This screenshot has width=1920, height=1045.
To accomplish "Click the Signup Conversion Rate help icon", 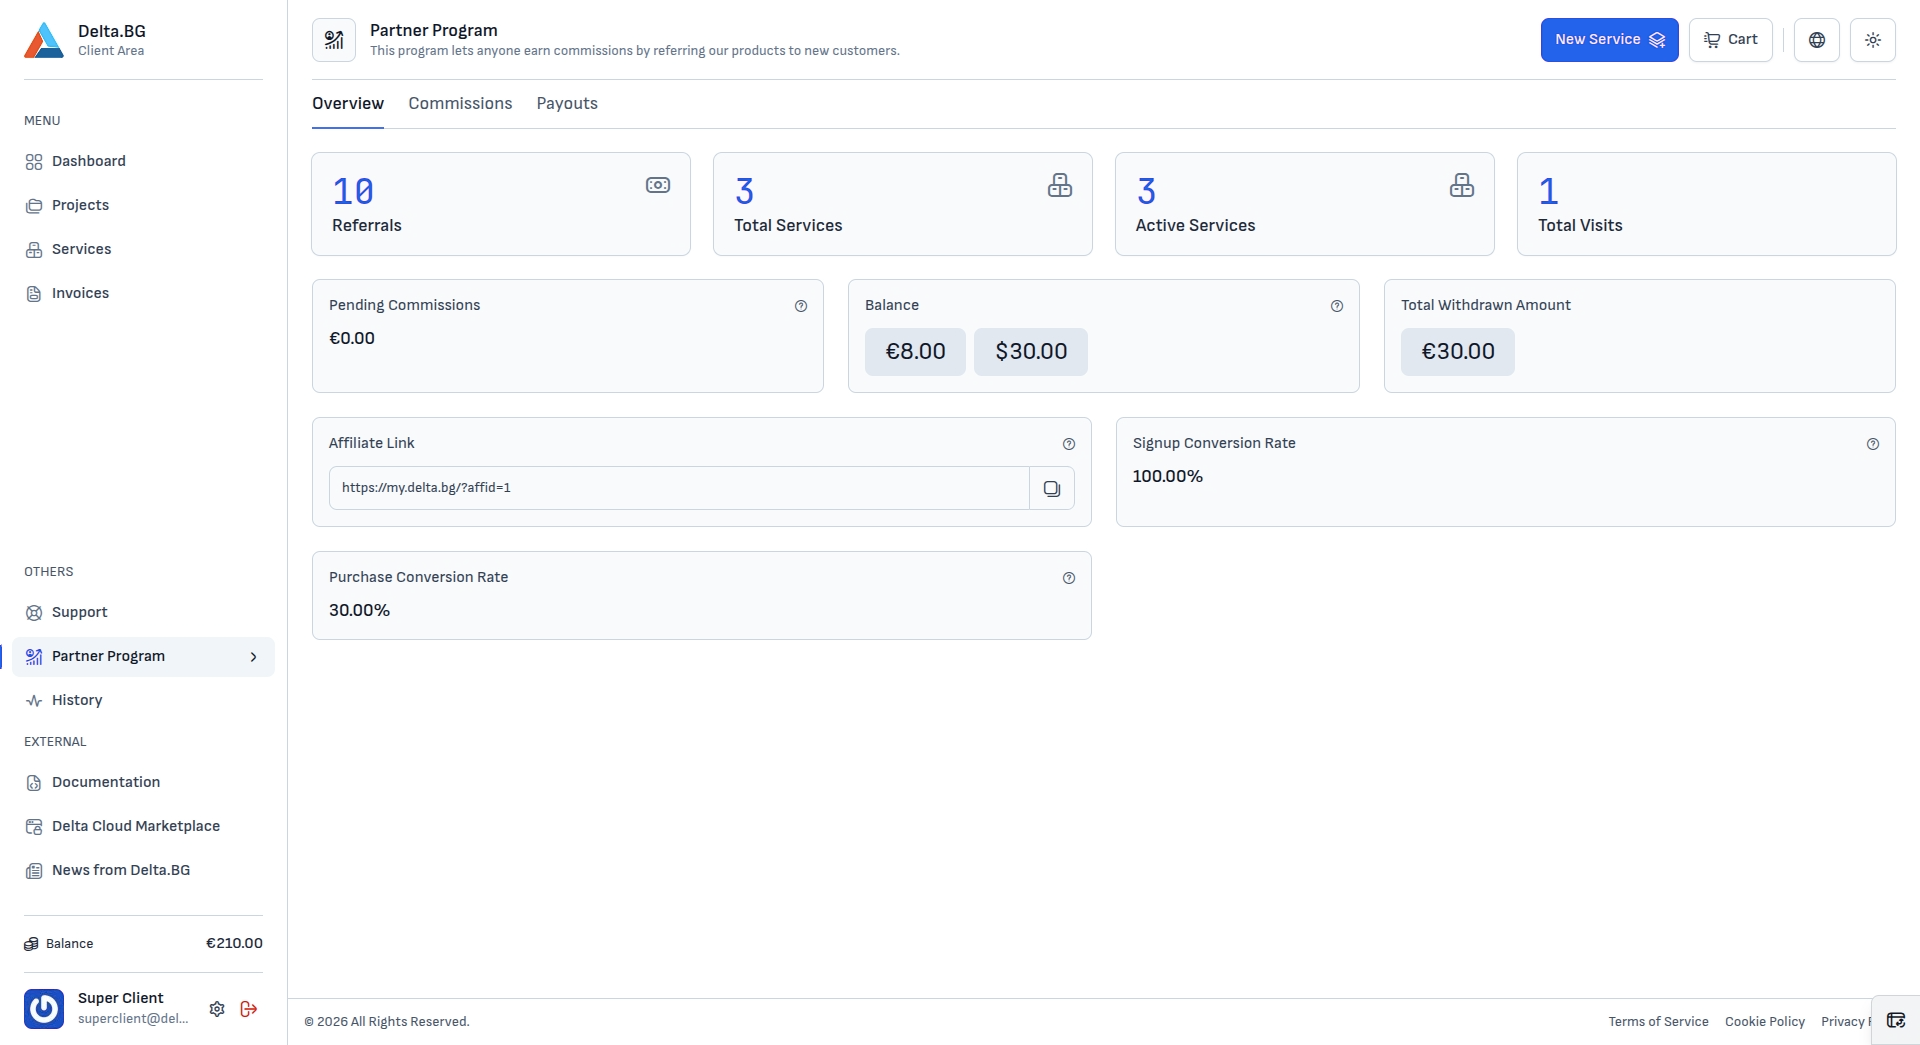I will tap(1873, 444).
